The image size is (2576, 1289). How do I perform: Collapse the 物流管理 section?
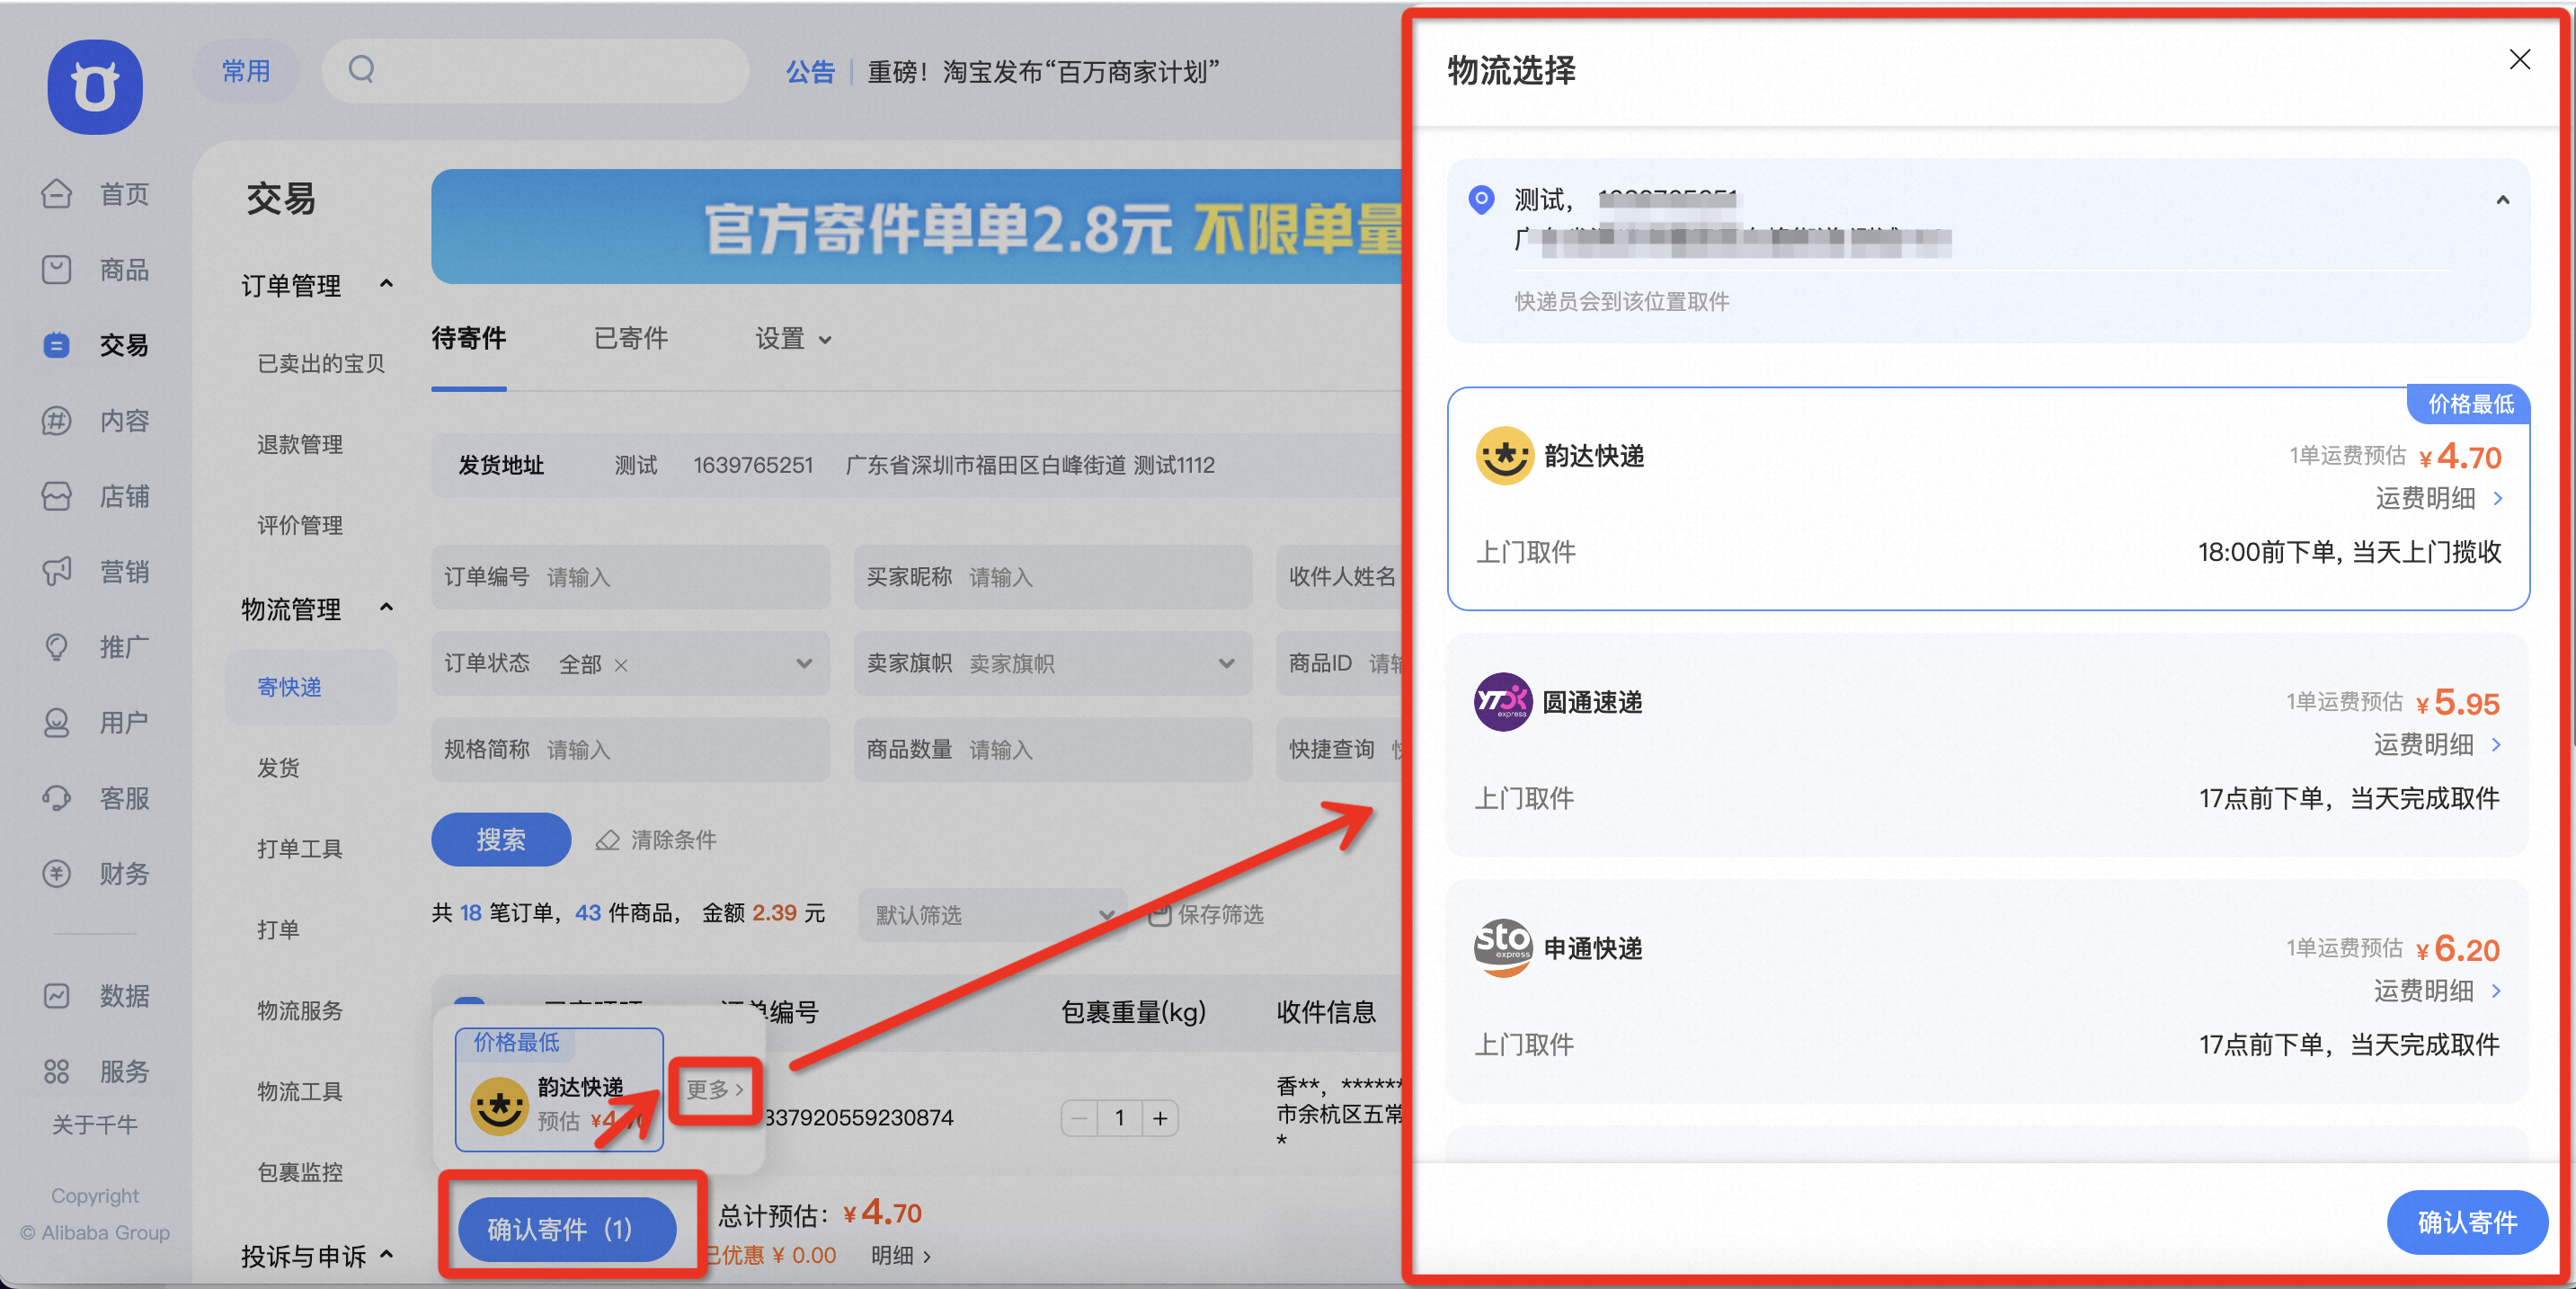tap(387, 608)
